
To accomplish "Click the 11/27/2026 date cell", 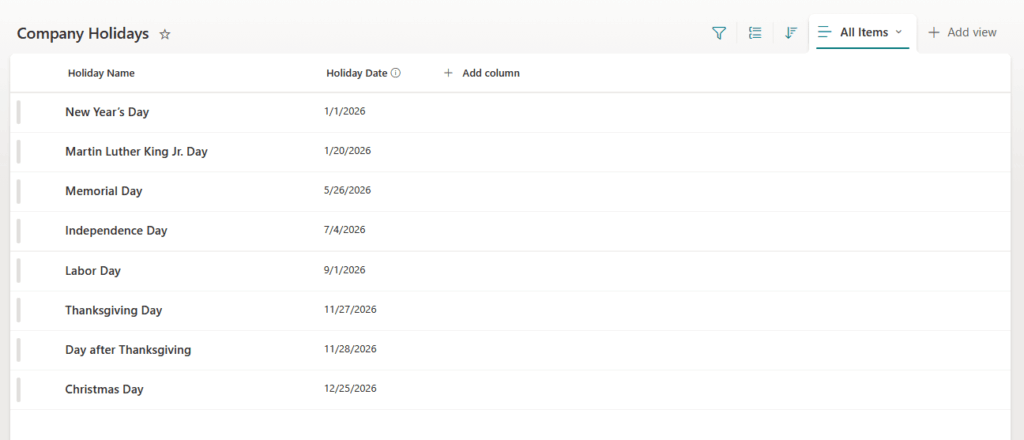I will (350, 309).
